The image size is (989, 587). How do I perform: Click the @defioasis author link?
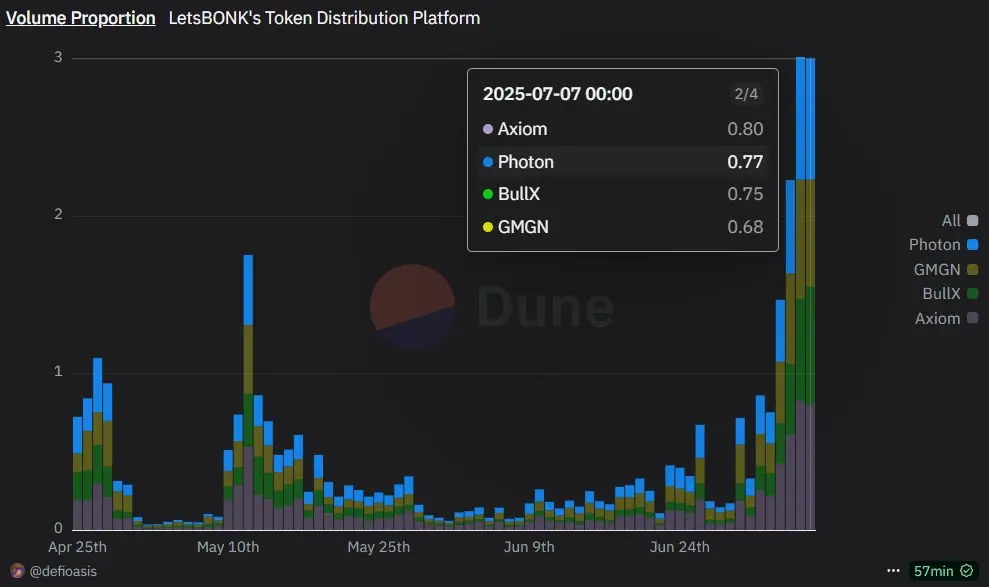[63, 571]
